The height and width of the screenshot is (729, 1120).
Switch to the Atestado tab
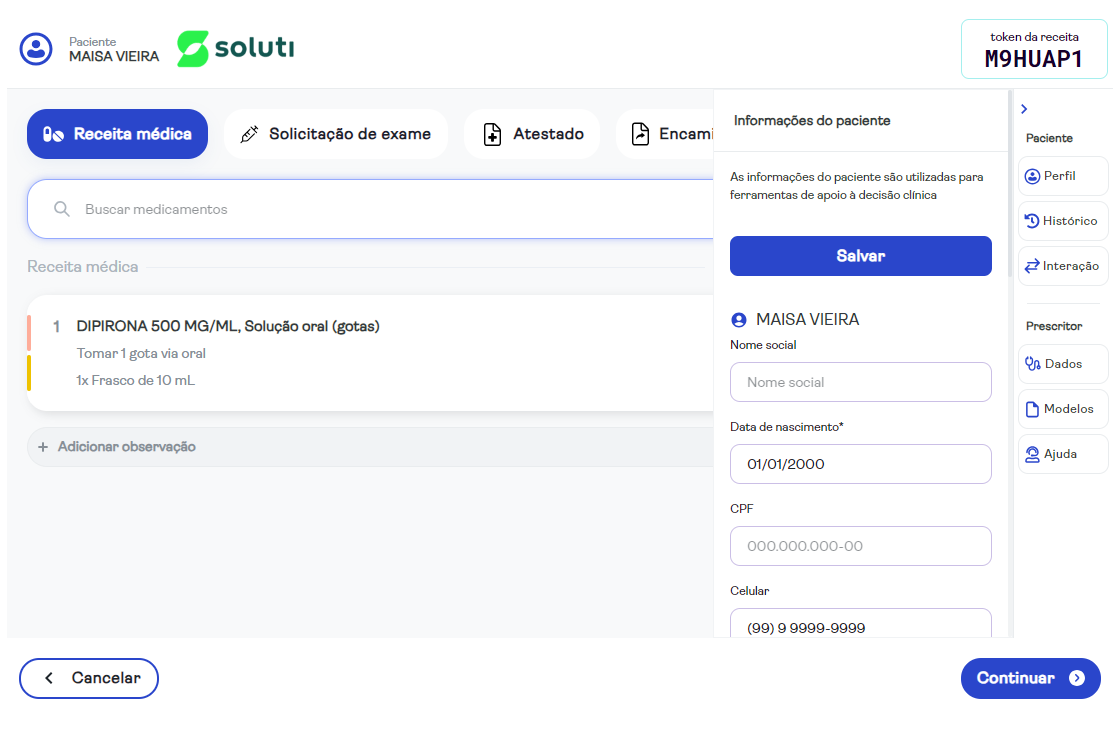[x=532, y=134]
